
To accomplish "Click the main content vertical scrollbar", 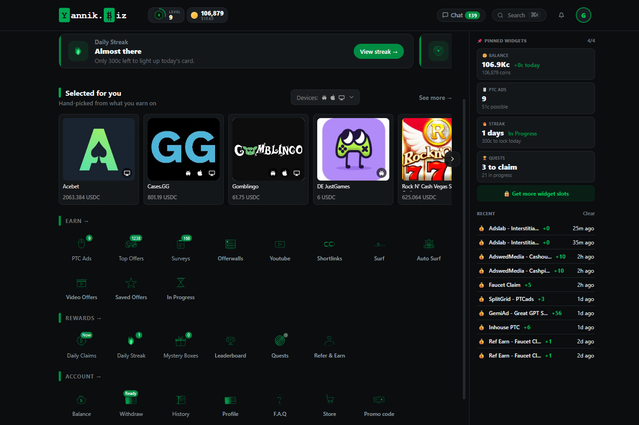I will (x=464, y=249).
